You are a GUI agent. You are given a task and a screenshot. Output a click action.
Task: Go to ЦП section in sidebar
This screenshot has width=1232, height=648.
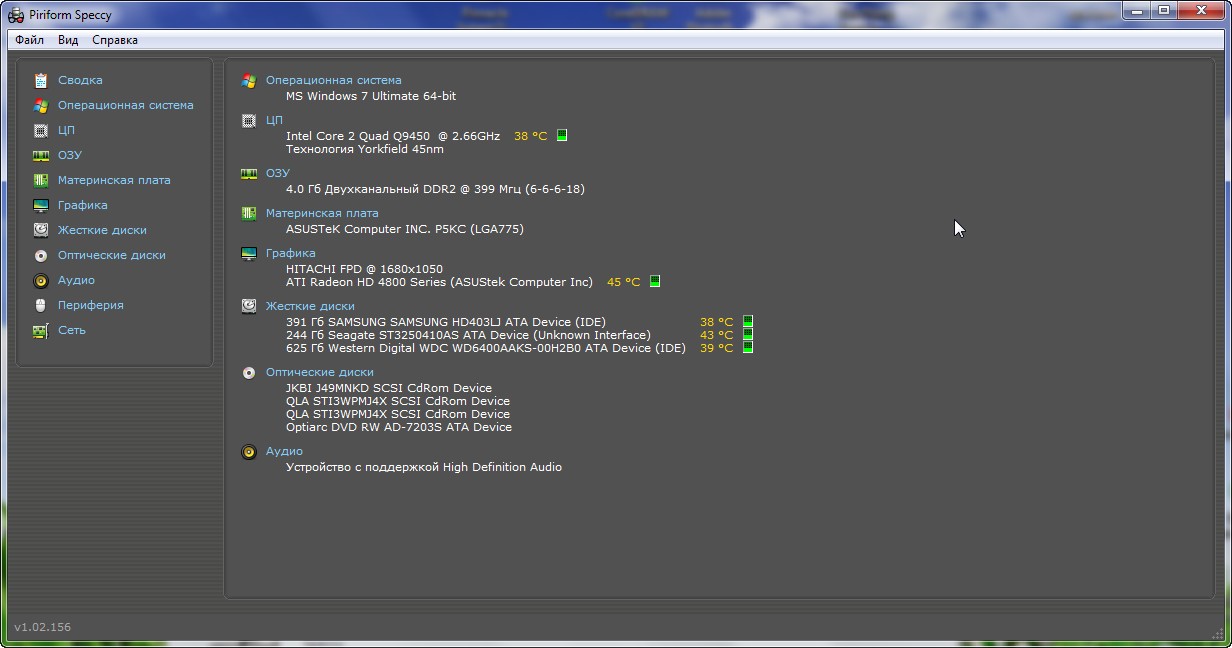[66, 130]
